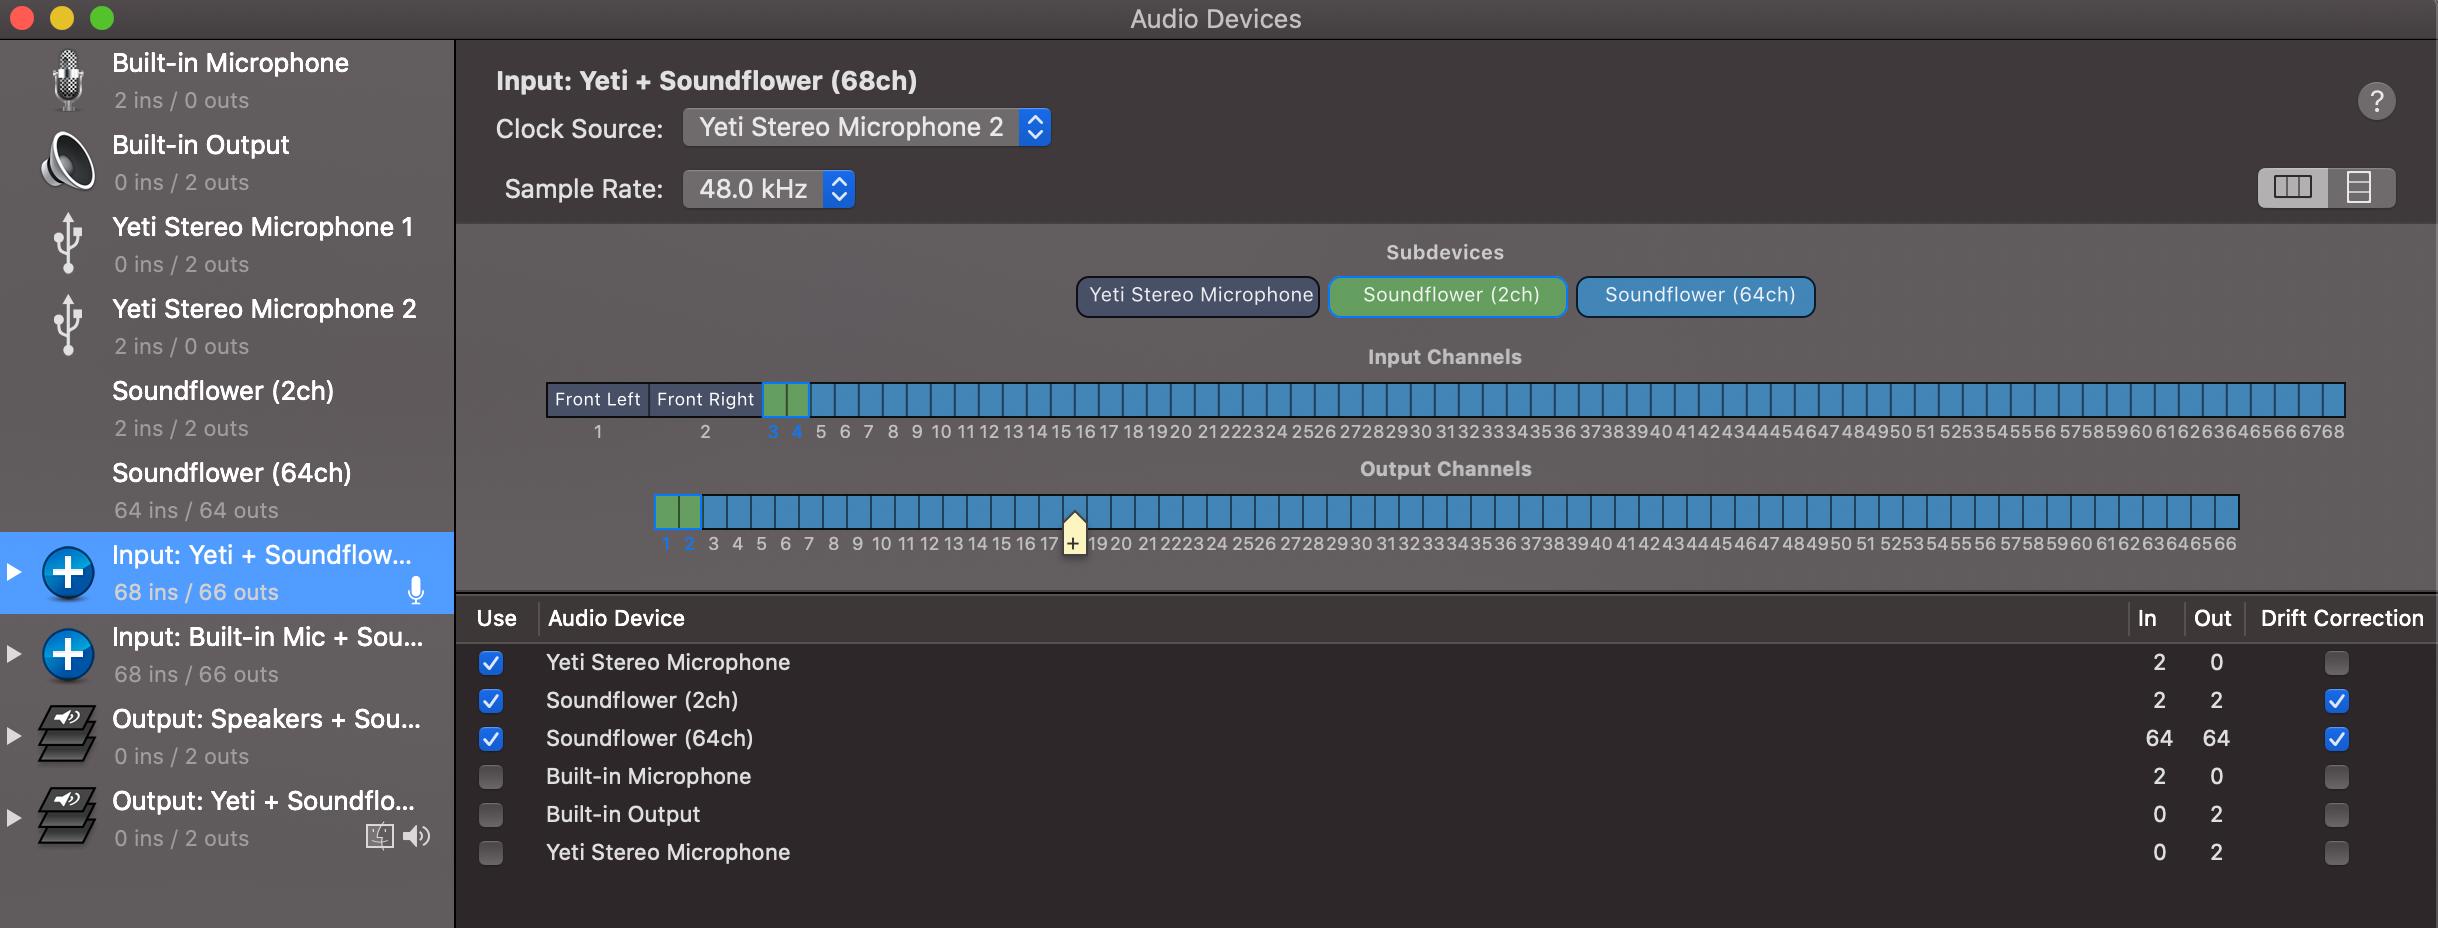Click the multi-output icon for Output: Speakers + Sou...
This screenshot has width=2438, height=928.
[68, 735]
